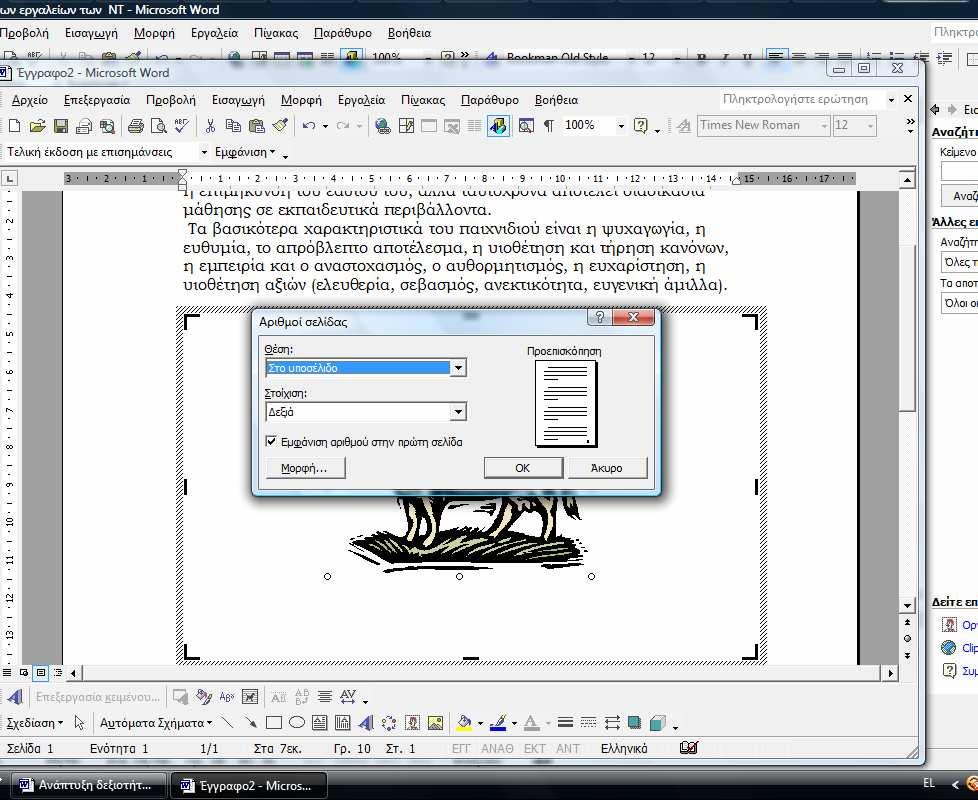
Task: Click the Undo arrow icon
Action: (x=309, y=126)
